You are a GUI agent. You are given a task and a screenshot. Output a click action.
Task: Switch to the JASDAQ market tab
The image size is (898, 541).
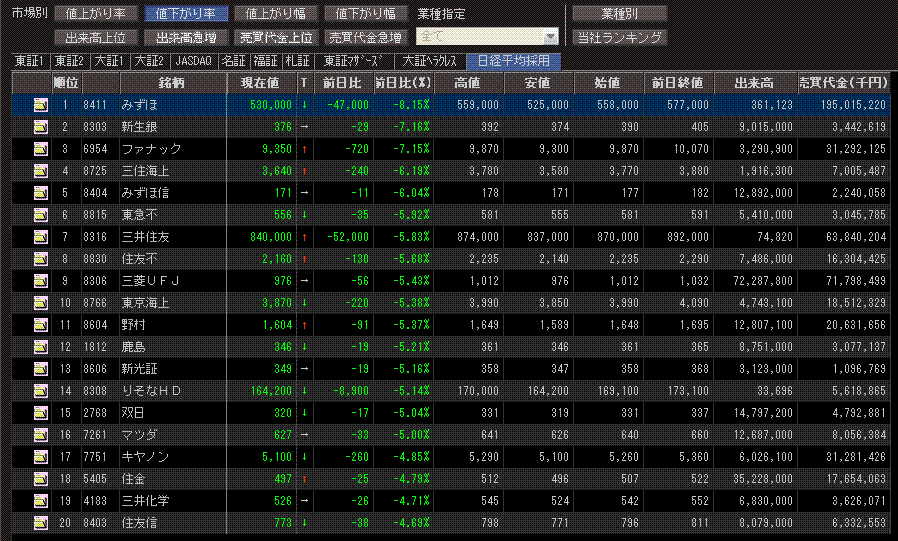click(x=194, y=61)
